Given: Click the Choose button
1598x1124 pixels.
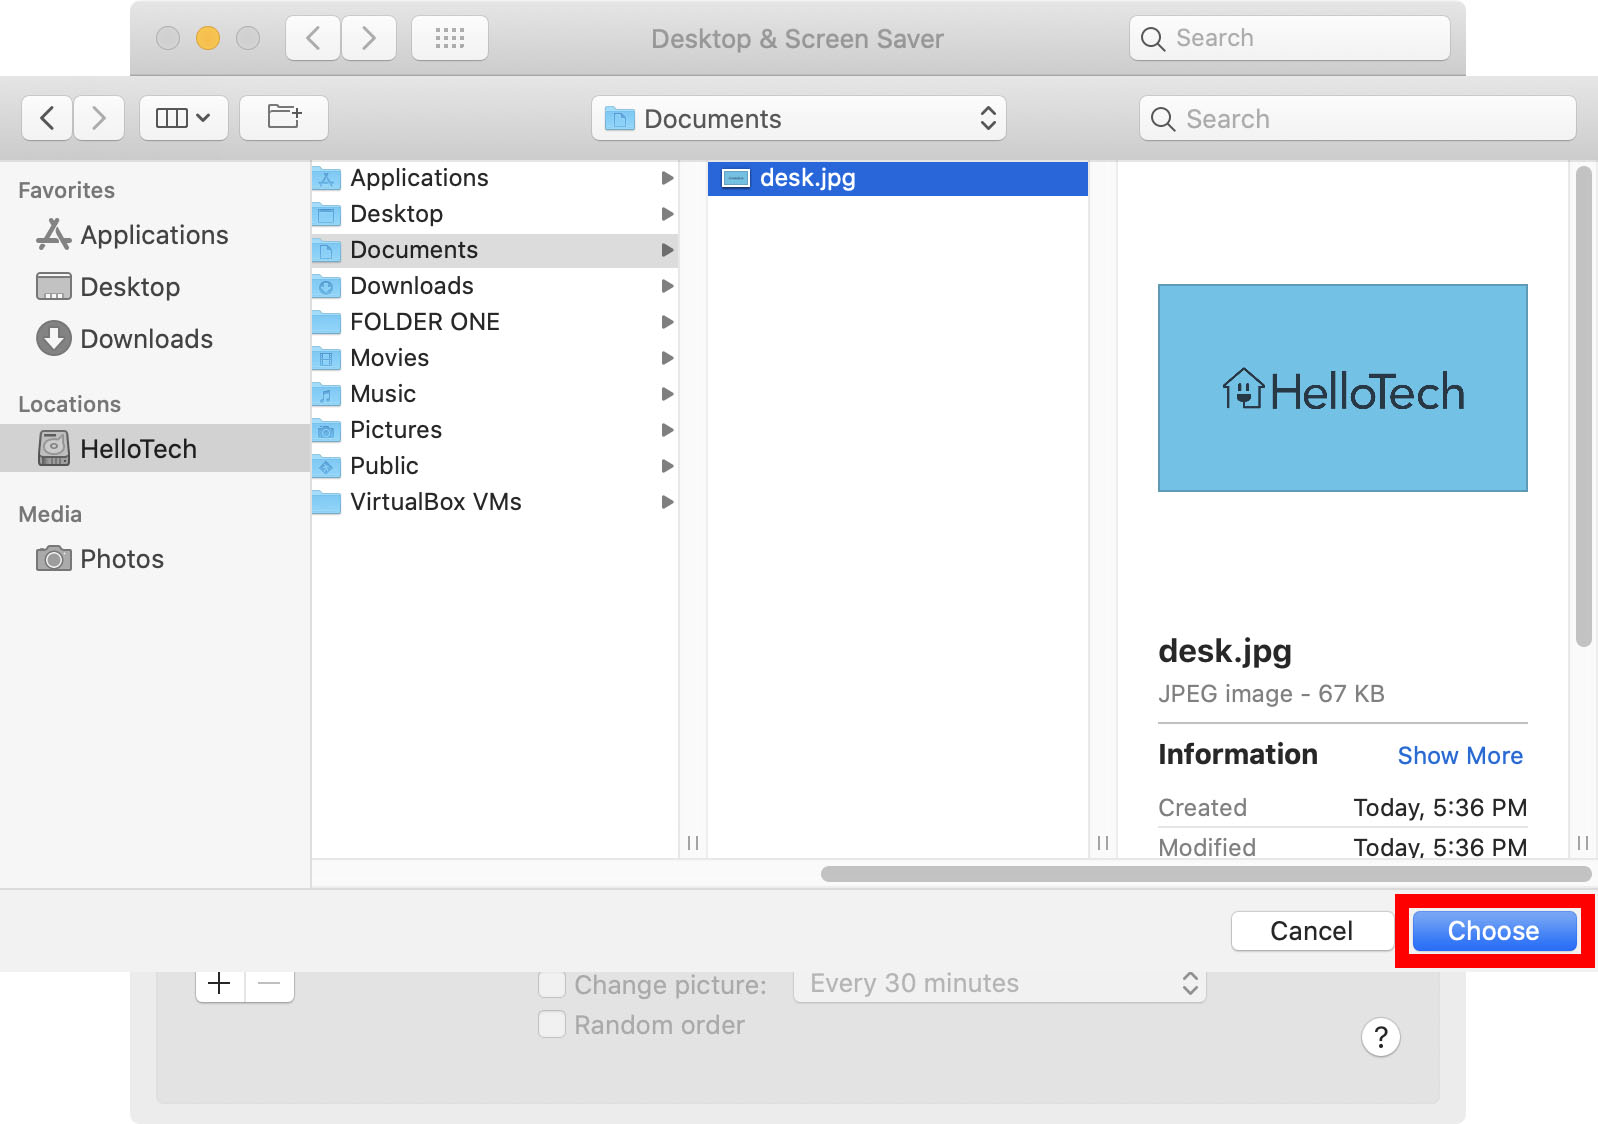Looking at the screenshot, I should [x=1494, y=931].
